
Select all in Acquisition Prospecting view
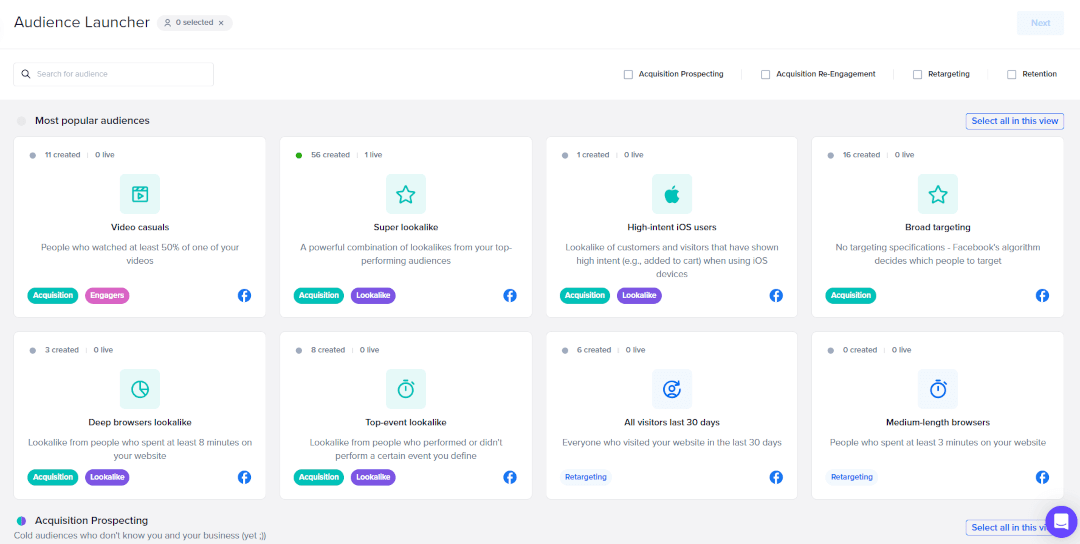pos(1015,527)
